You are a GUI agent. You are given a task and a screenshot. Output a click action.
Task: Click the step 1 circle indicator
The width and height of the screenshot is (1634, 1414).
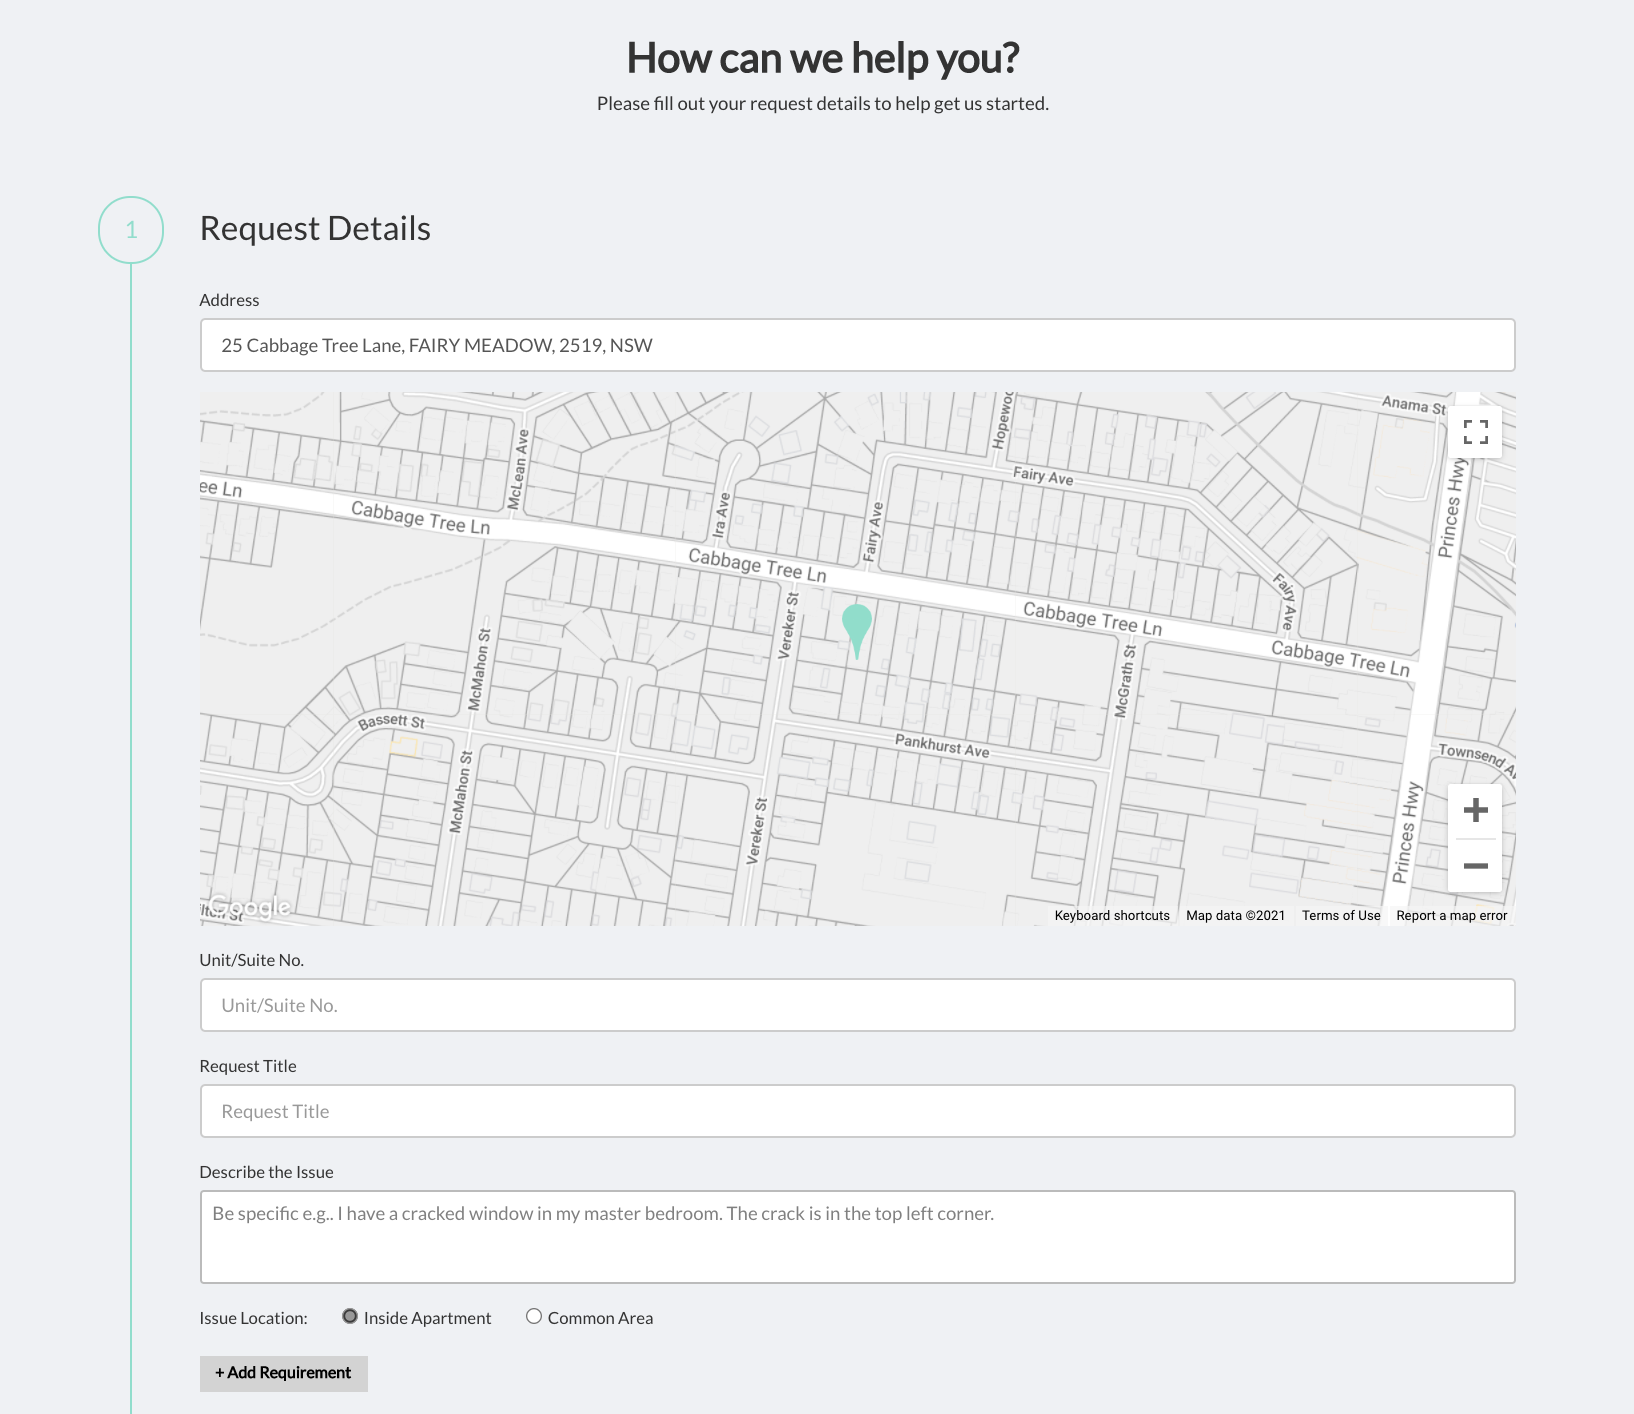(130, 230)
